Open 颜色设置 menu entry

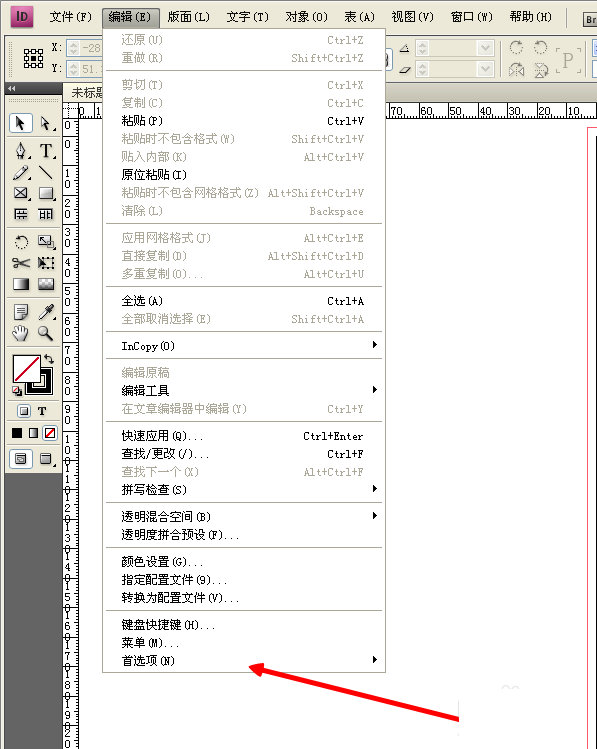click(x=244, y=562)
